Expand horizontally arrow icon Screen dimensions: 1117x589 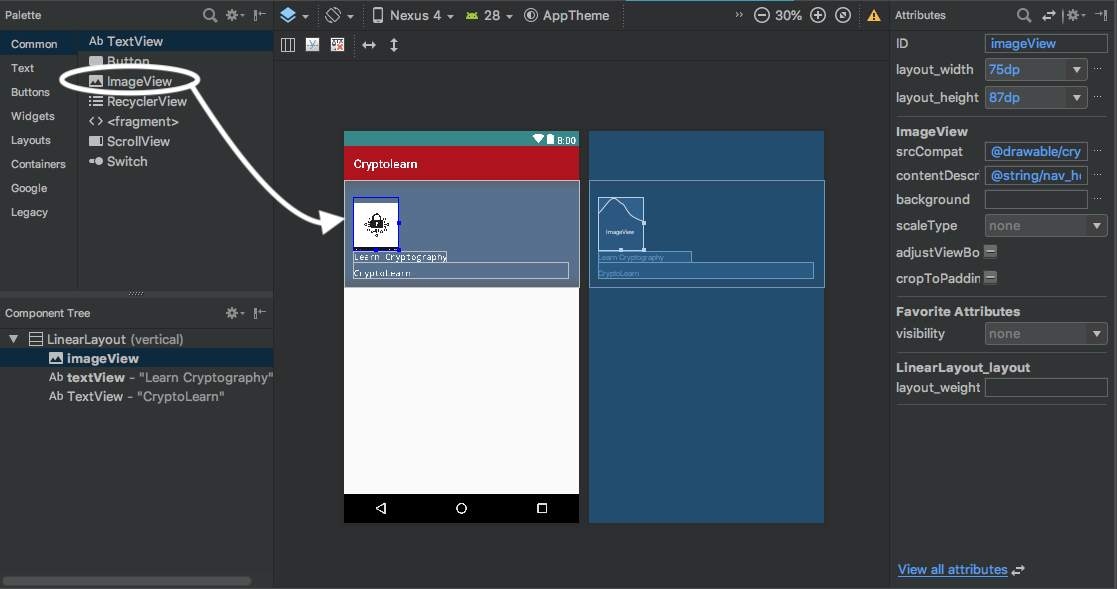[369, 45]
